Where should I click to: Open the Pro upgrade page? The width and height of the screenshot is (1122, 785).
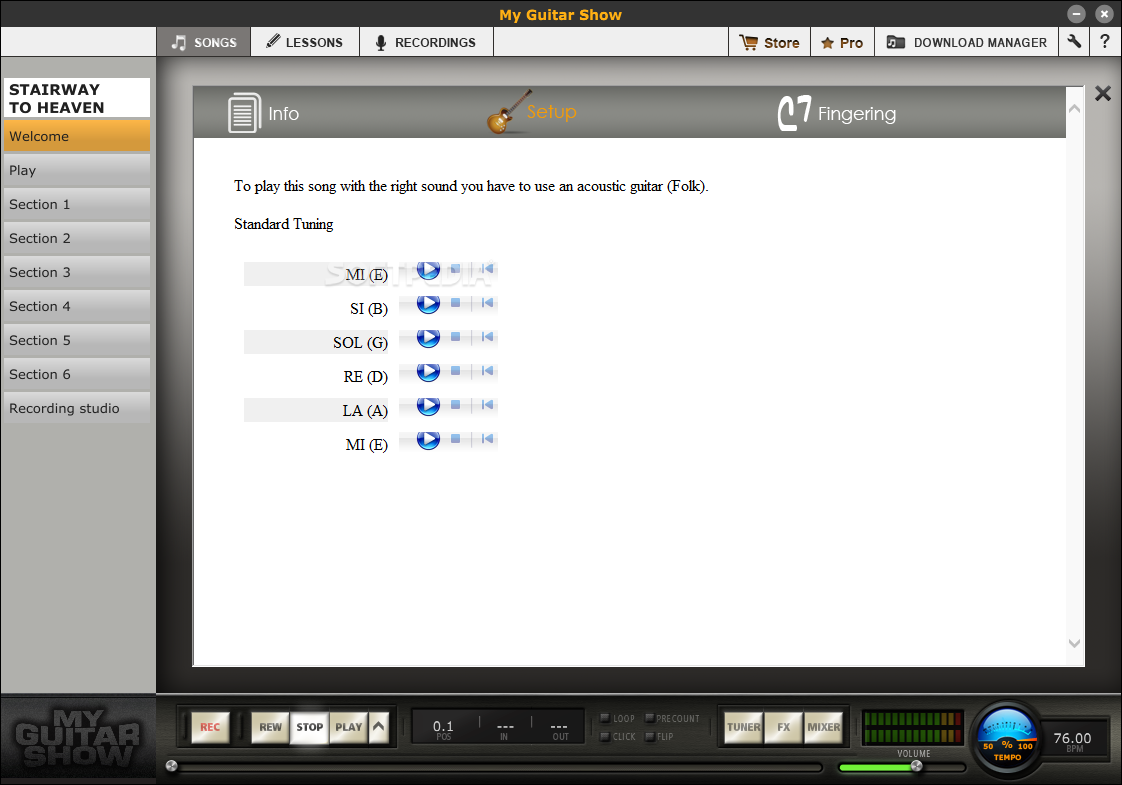tap(842, 42)
